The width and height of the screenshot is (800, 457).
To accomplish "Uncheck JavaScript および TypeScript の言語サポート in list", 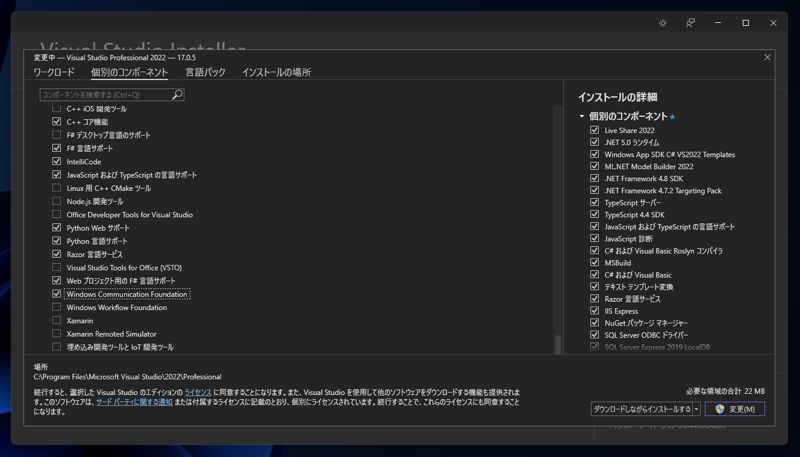I will (x=56, y=174).
